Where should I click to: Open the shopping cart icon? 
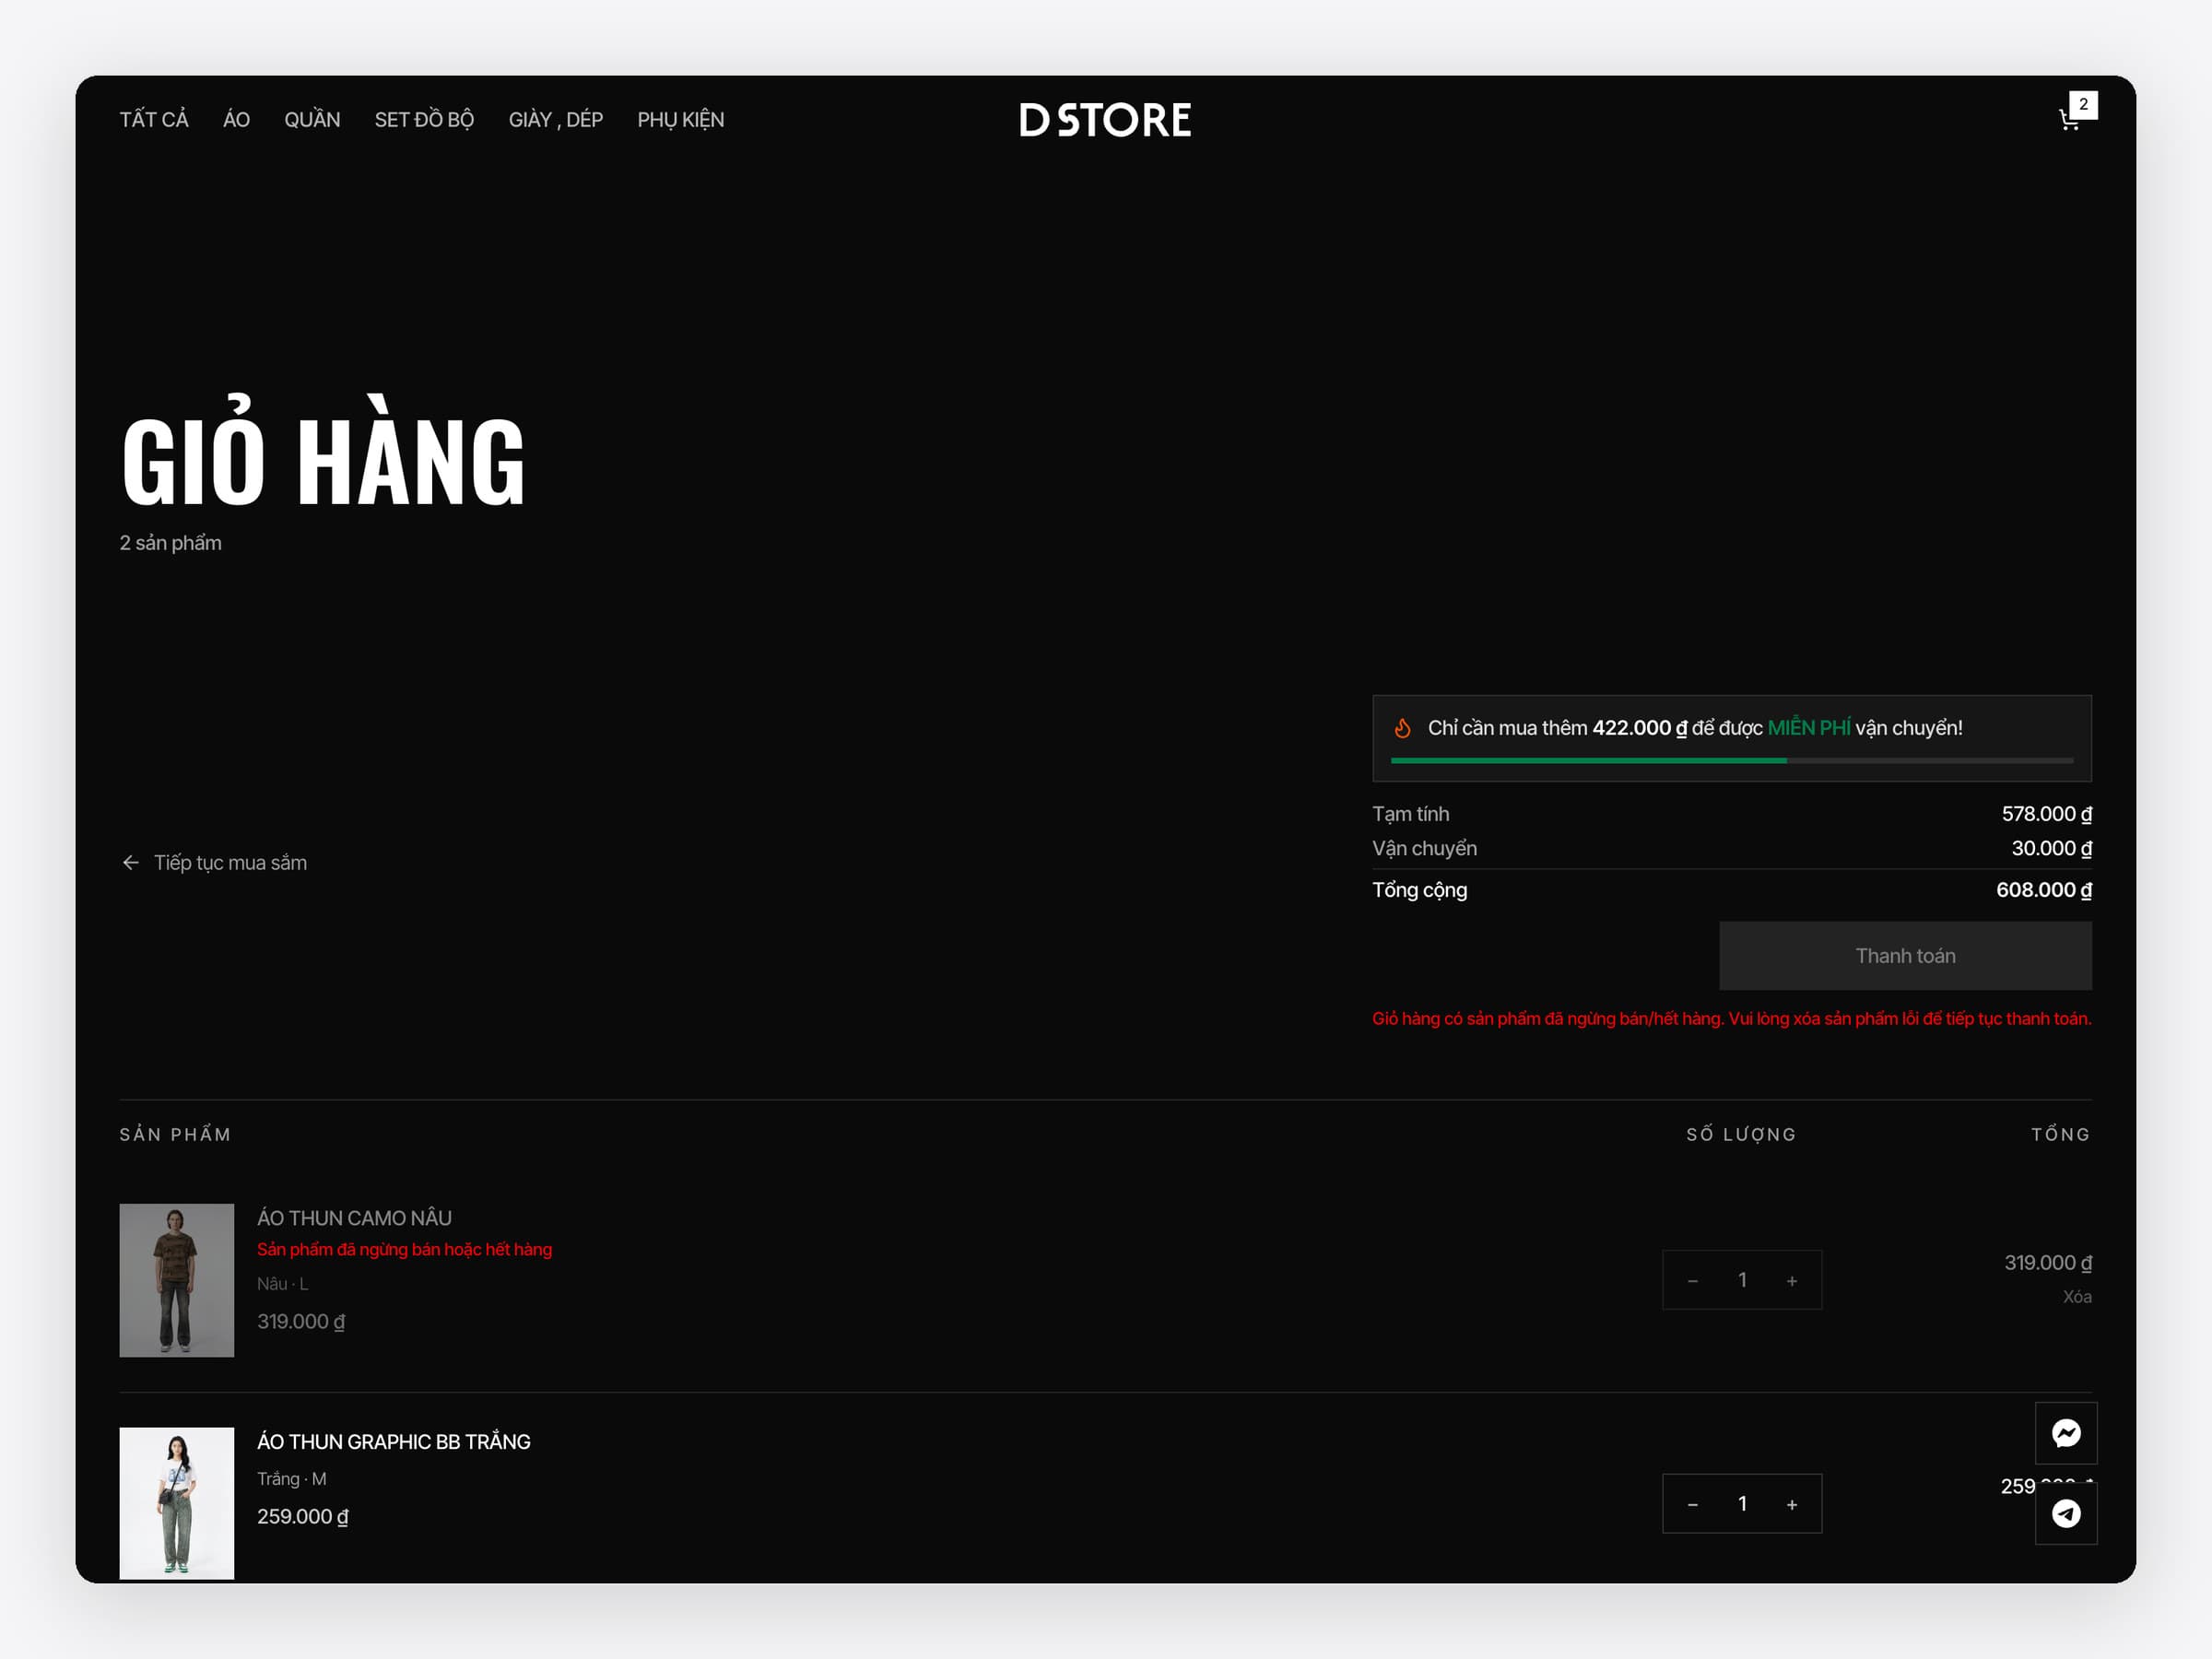click(2069, 121)
